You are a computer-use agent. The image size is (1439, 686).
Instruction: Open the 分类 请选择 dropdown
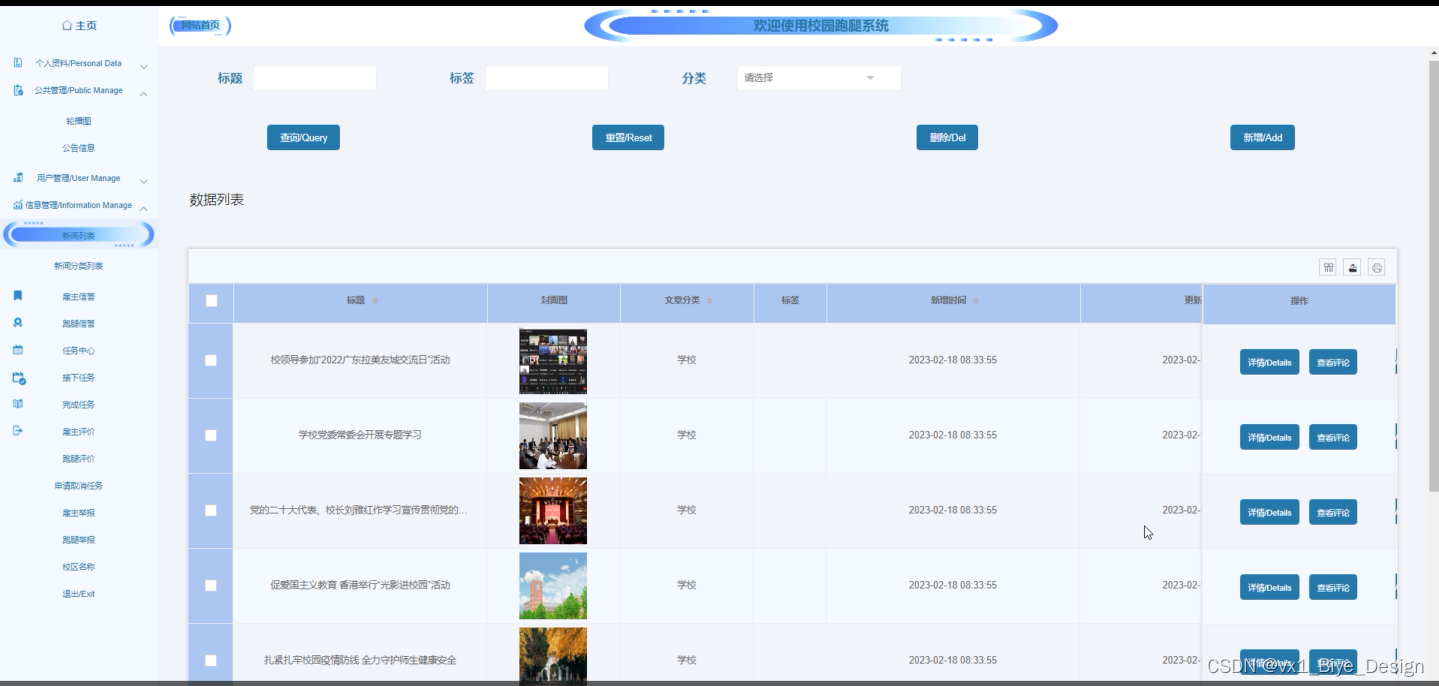coord(819,78)
